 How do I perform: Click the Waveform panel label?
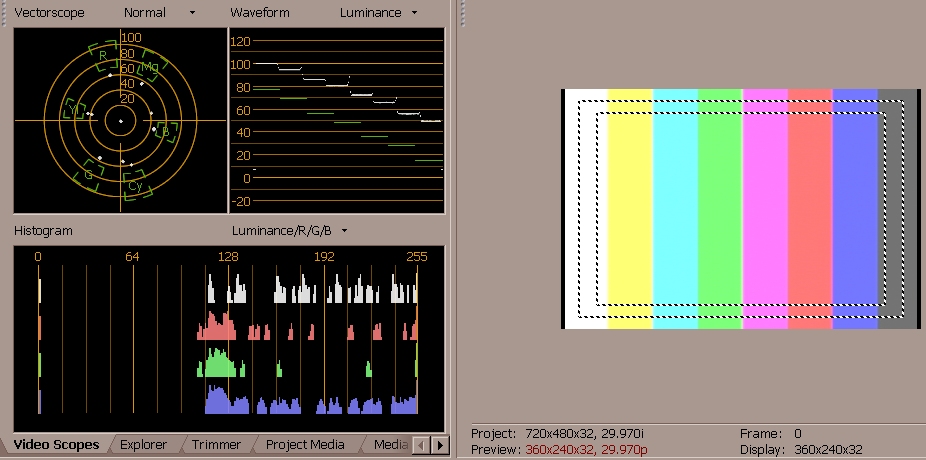tap(260, 12)
